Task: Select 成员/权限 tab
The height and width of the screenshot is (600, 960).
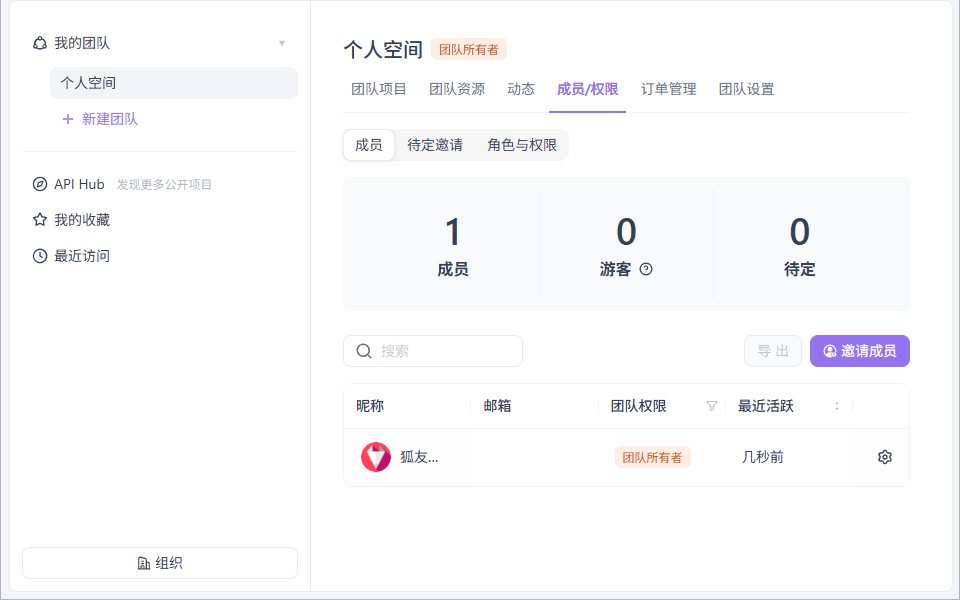Action: (x=587, y=89)
